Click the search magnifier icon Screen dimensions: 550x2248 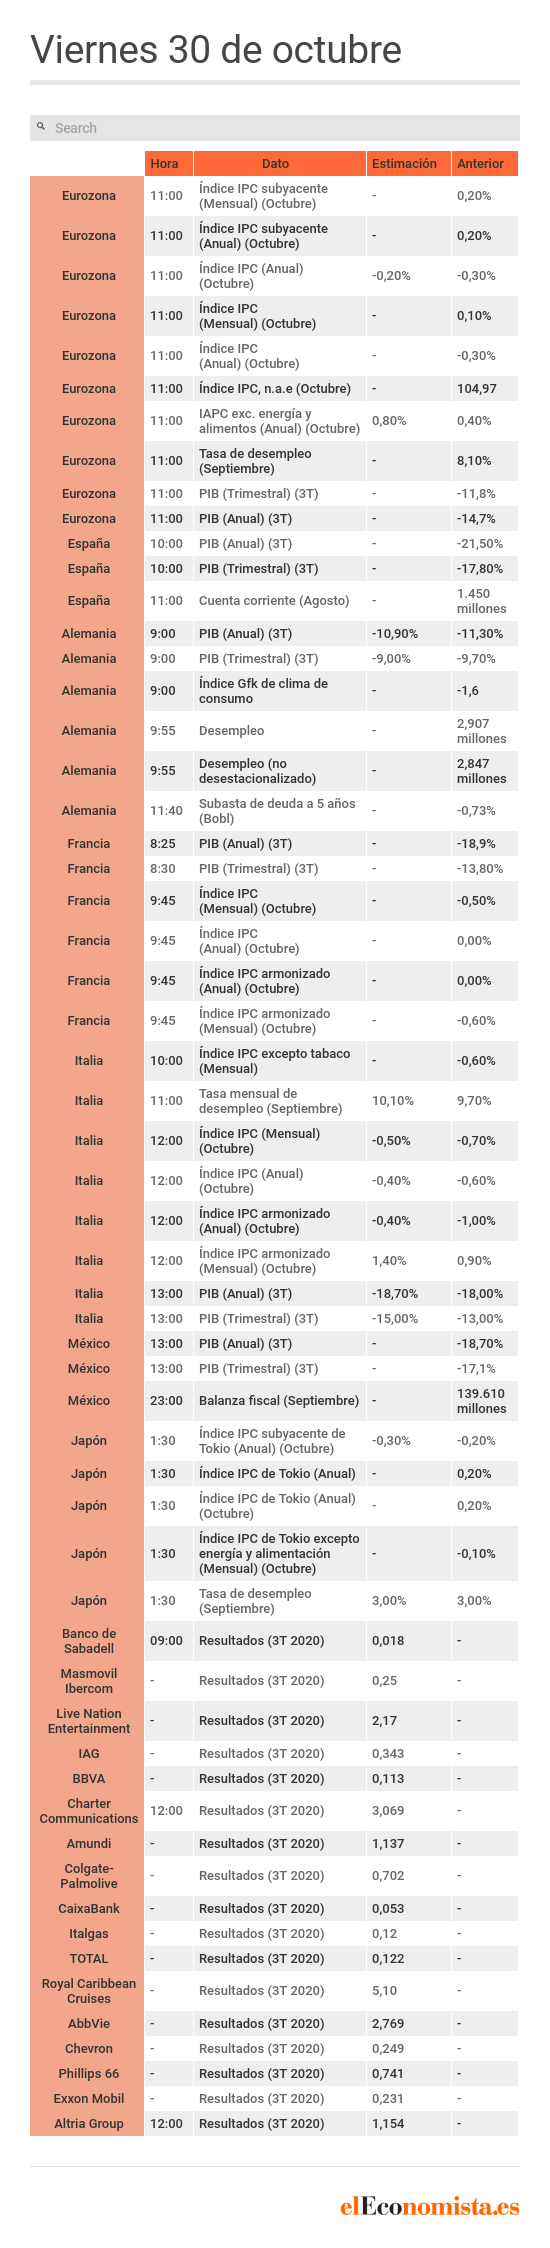pyautogui.click(x=41, y=127)
